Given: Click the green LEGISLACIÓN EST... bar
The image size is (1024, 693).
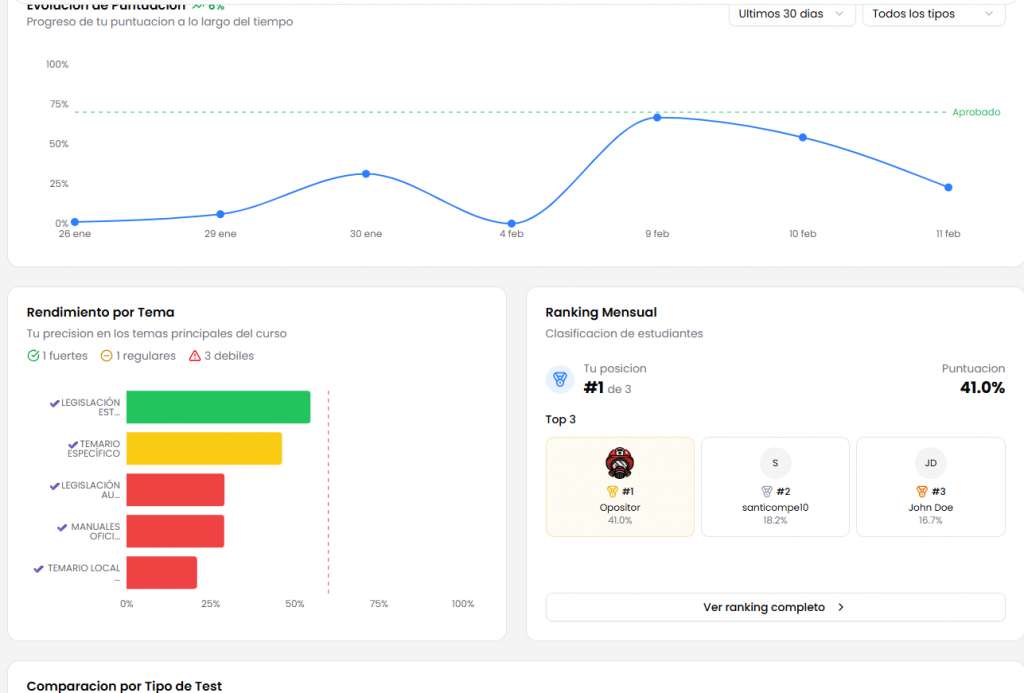Looking at the screenshot, I should [x=218, y=407].
